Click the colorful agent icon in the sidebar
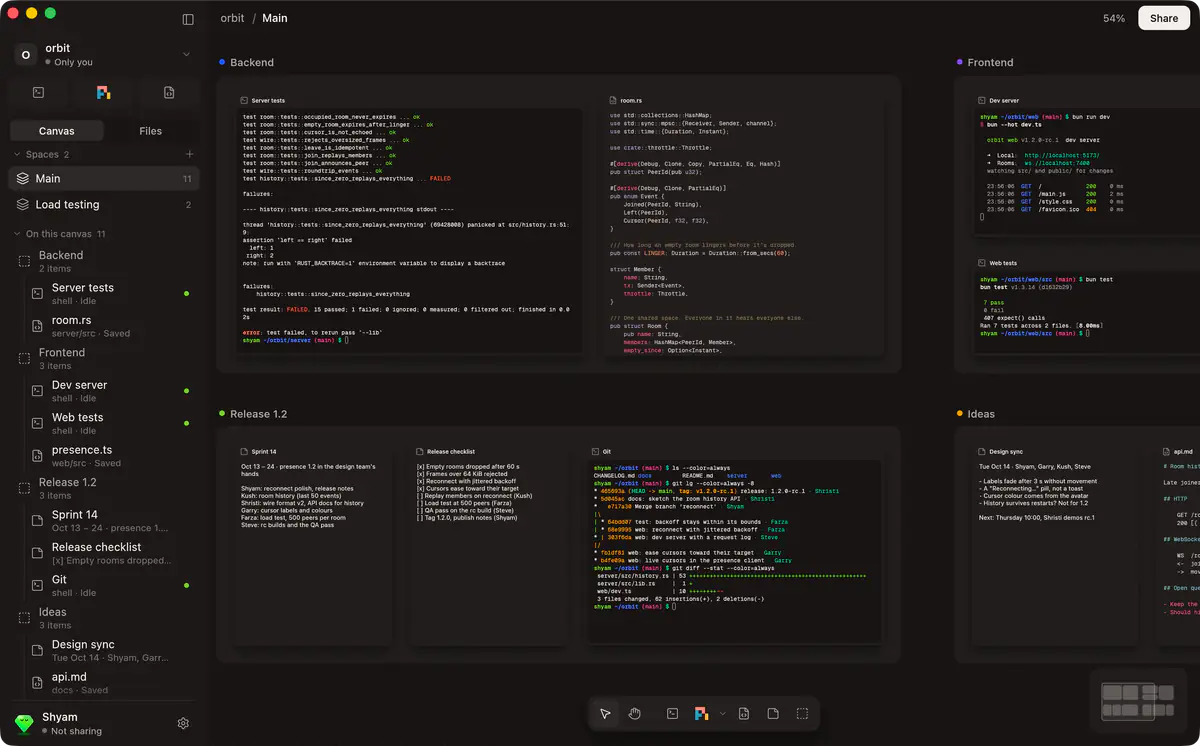Screen dimensions: 1200x746 (x=103, y=93)
